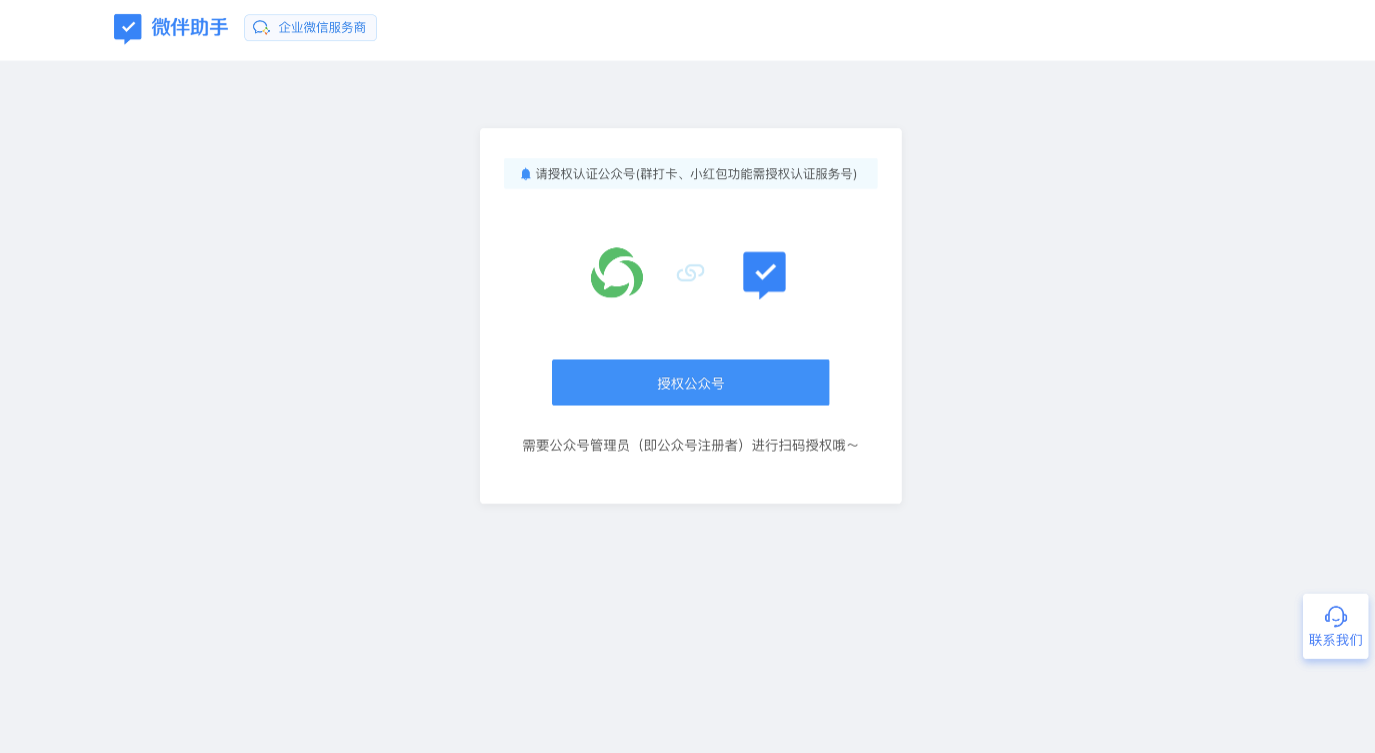The image size is (1375, 753).
Task: Click the 请授权认证公众号 notice text
Action: [696, 174]
